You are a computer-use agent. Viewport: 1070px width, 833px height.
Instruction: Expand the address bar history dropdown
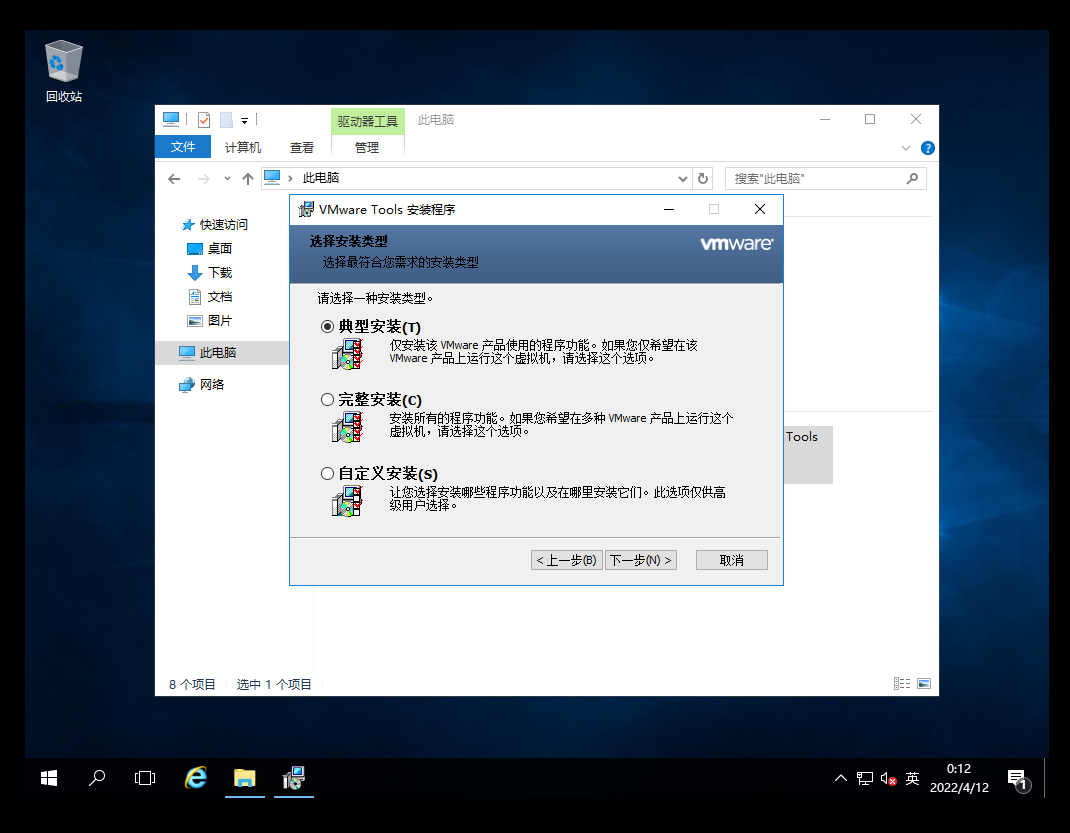pyautogui.click(x=682, y=179)
